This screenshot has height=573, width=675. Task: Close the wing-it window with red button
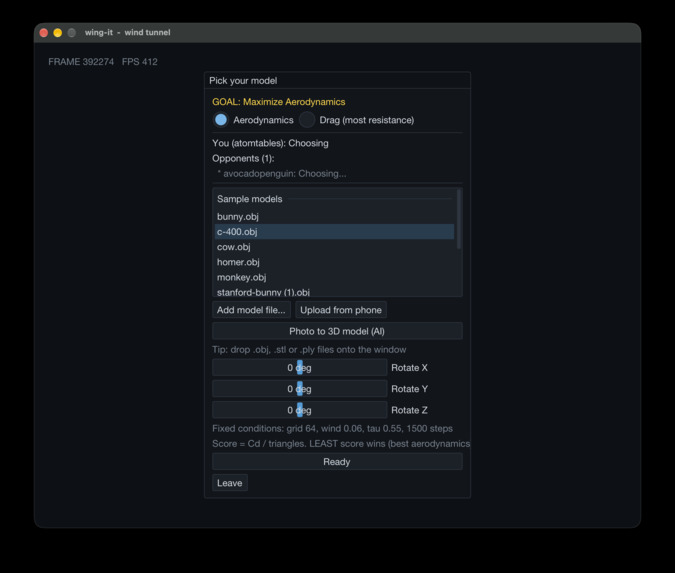point(43,33)
